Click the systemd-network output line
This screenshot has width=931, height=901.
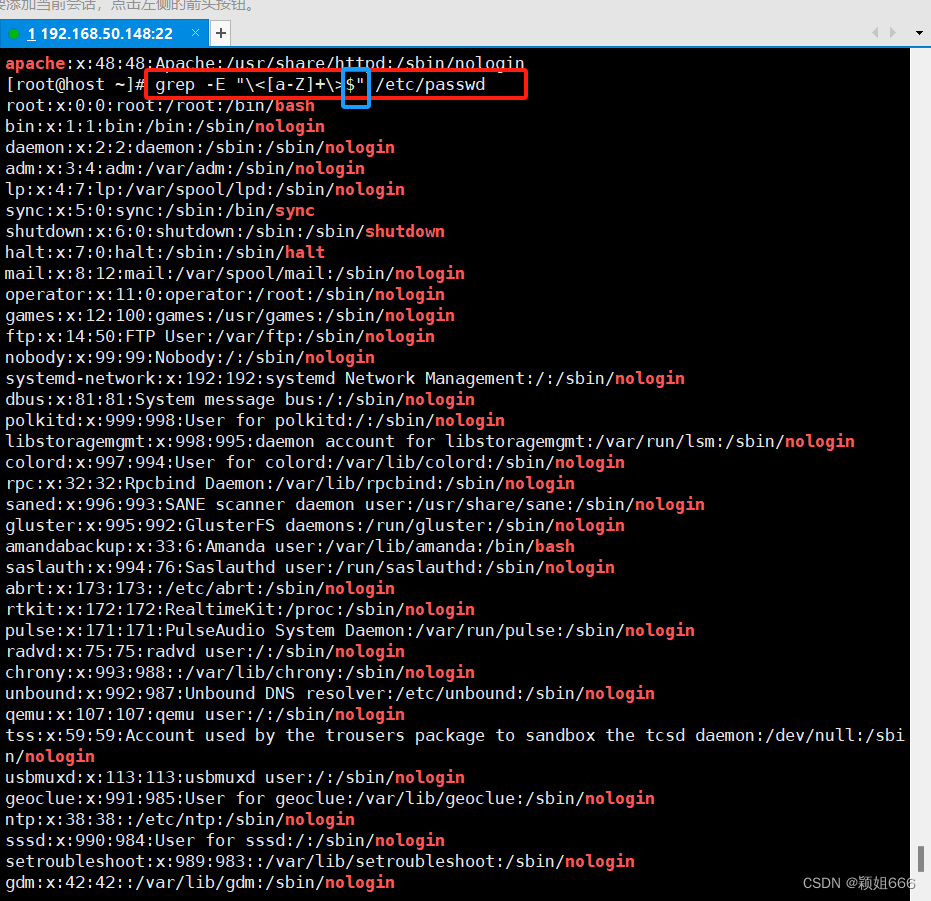point(345,378)
